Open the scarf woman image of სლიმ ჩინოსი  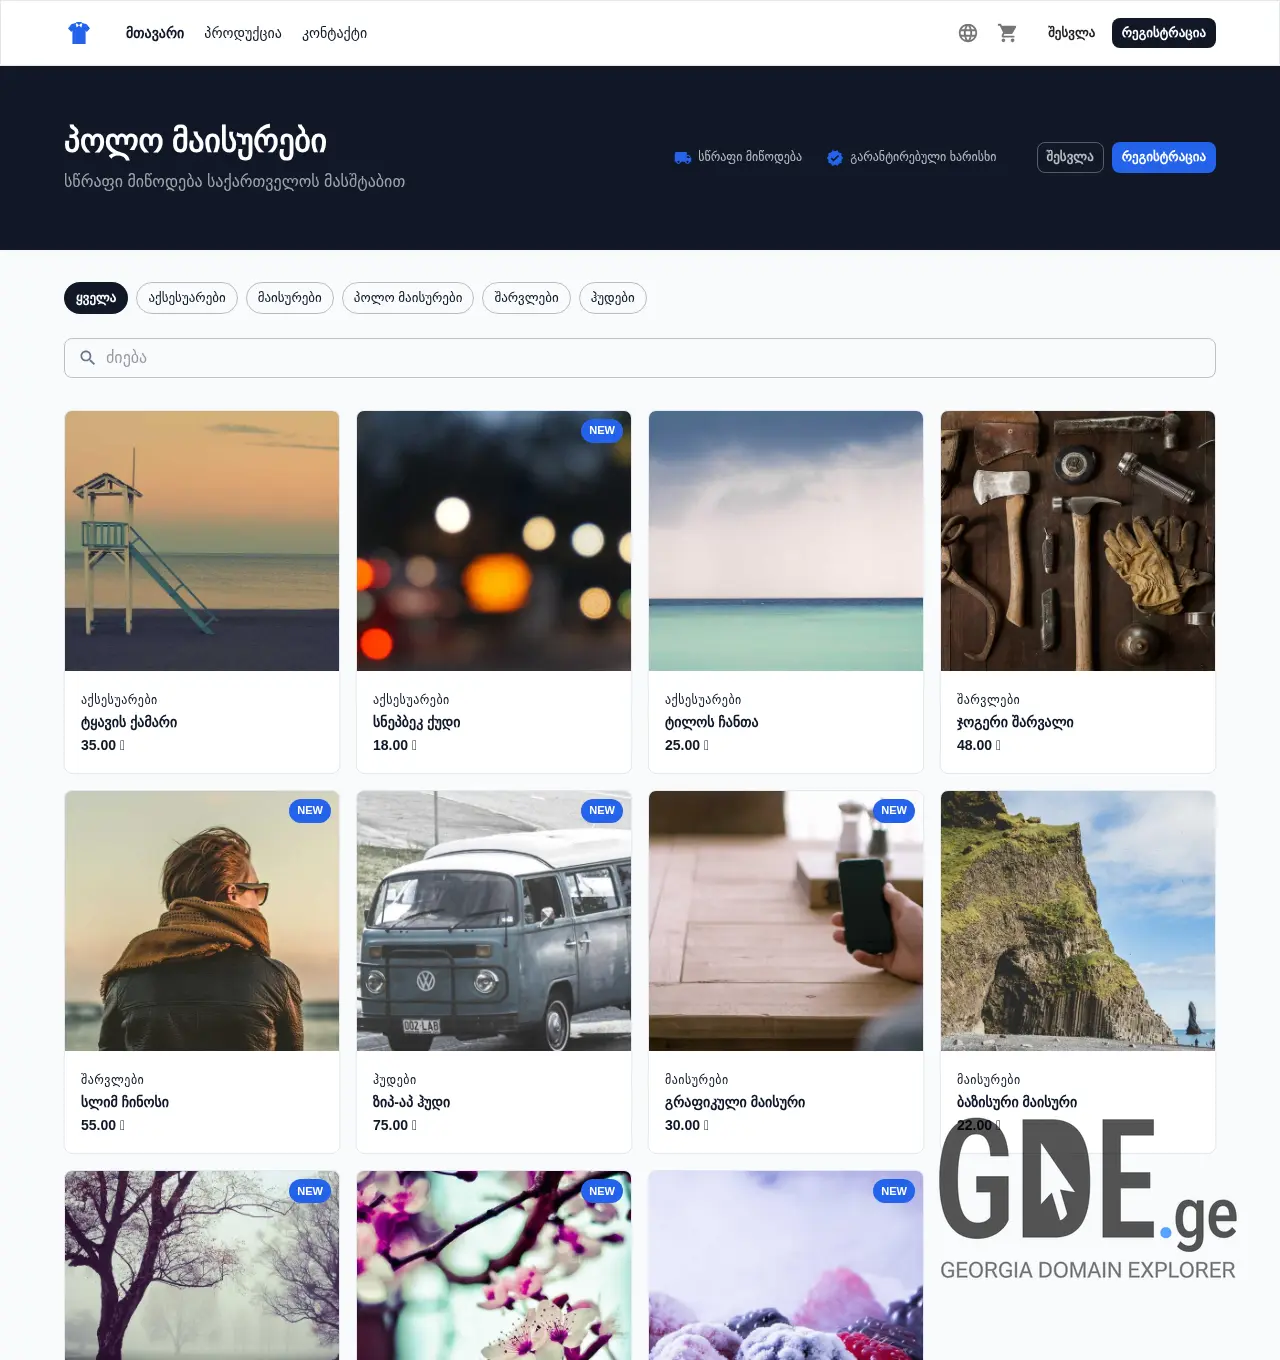(x=202, y=921)
